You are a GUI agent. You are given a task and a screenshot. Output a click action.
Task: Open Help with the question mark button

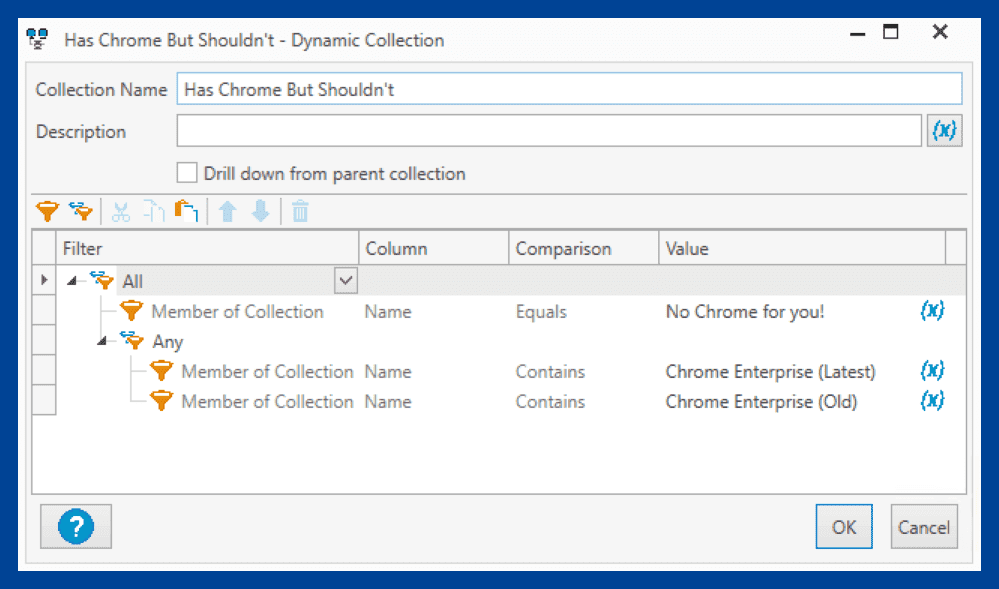tap(76, 526)
